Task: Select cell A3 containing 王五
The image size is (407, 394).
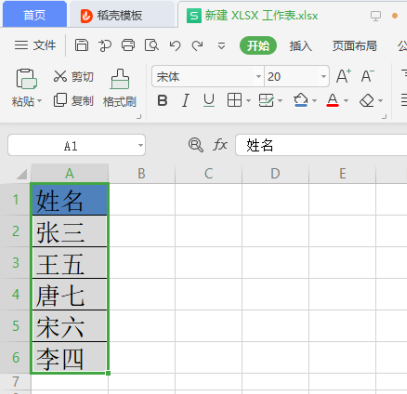Action: 70,263
